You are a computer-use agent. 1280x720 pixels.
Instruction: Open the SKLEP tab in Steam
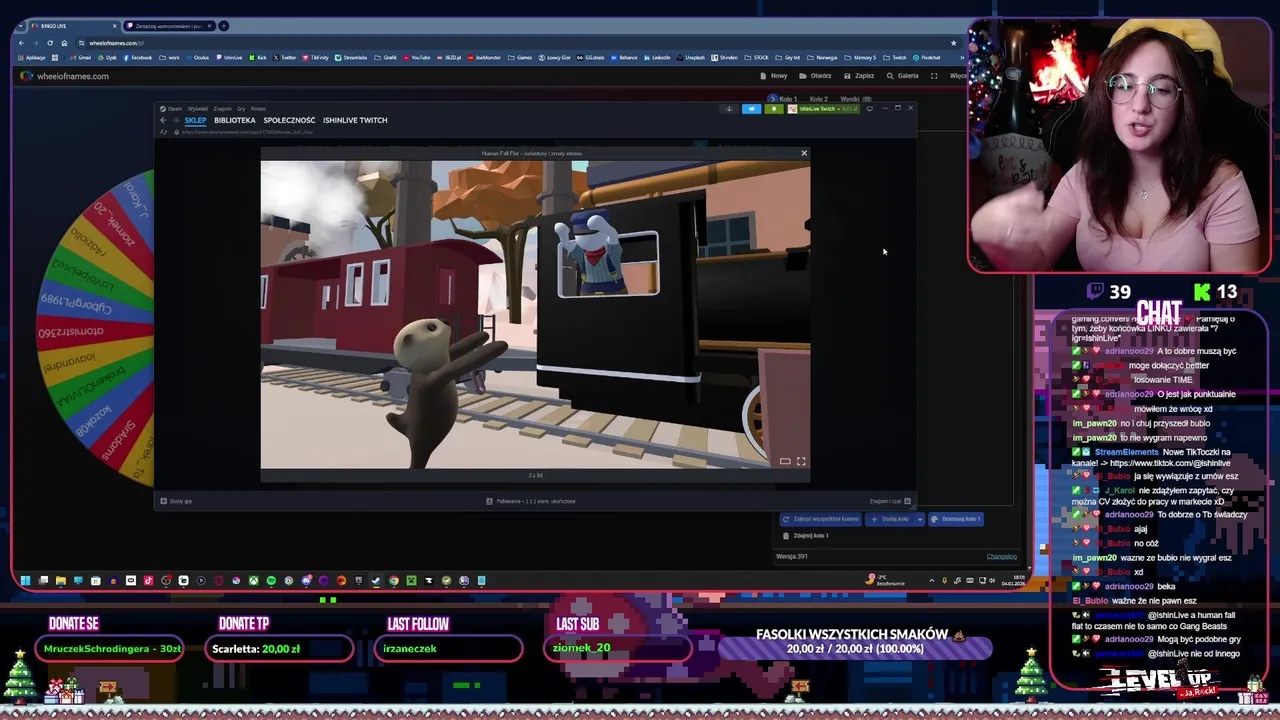195,120
